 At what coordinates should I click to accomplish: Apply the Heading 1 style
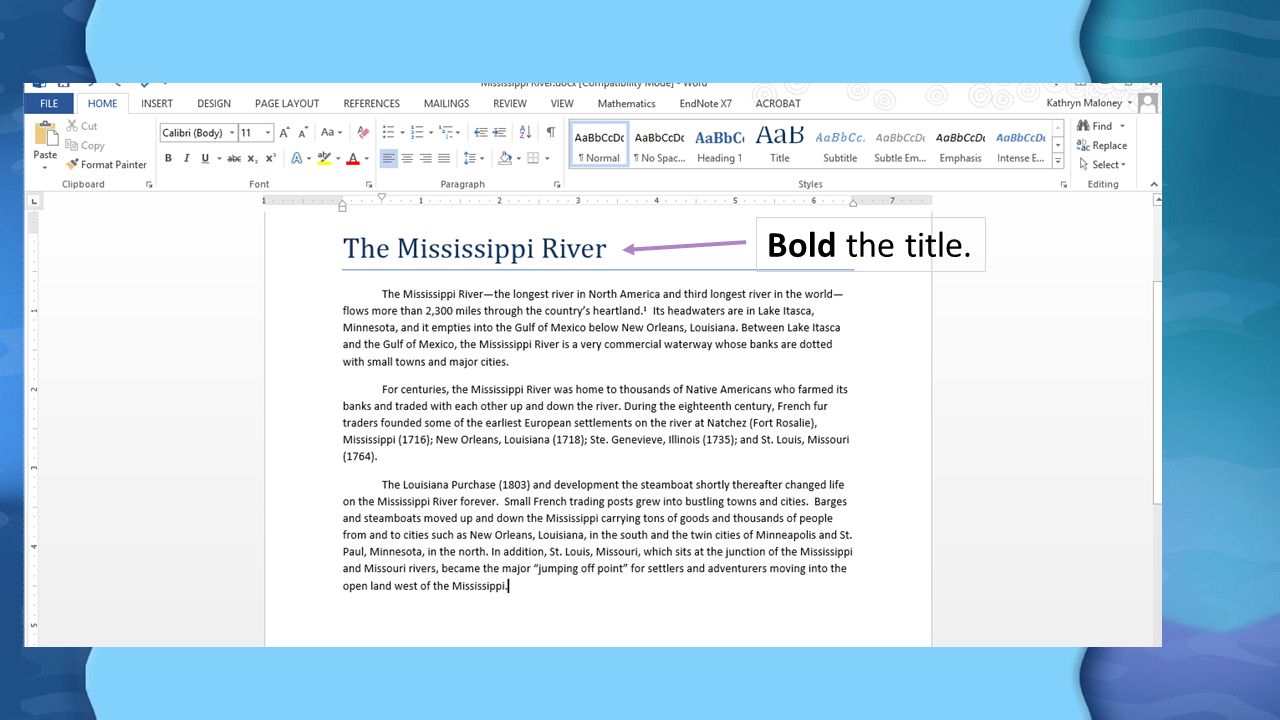tap(720, 144)
